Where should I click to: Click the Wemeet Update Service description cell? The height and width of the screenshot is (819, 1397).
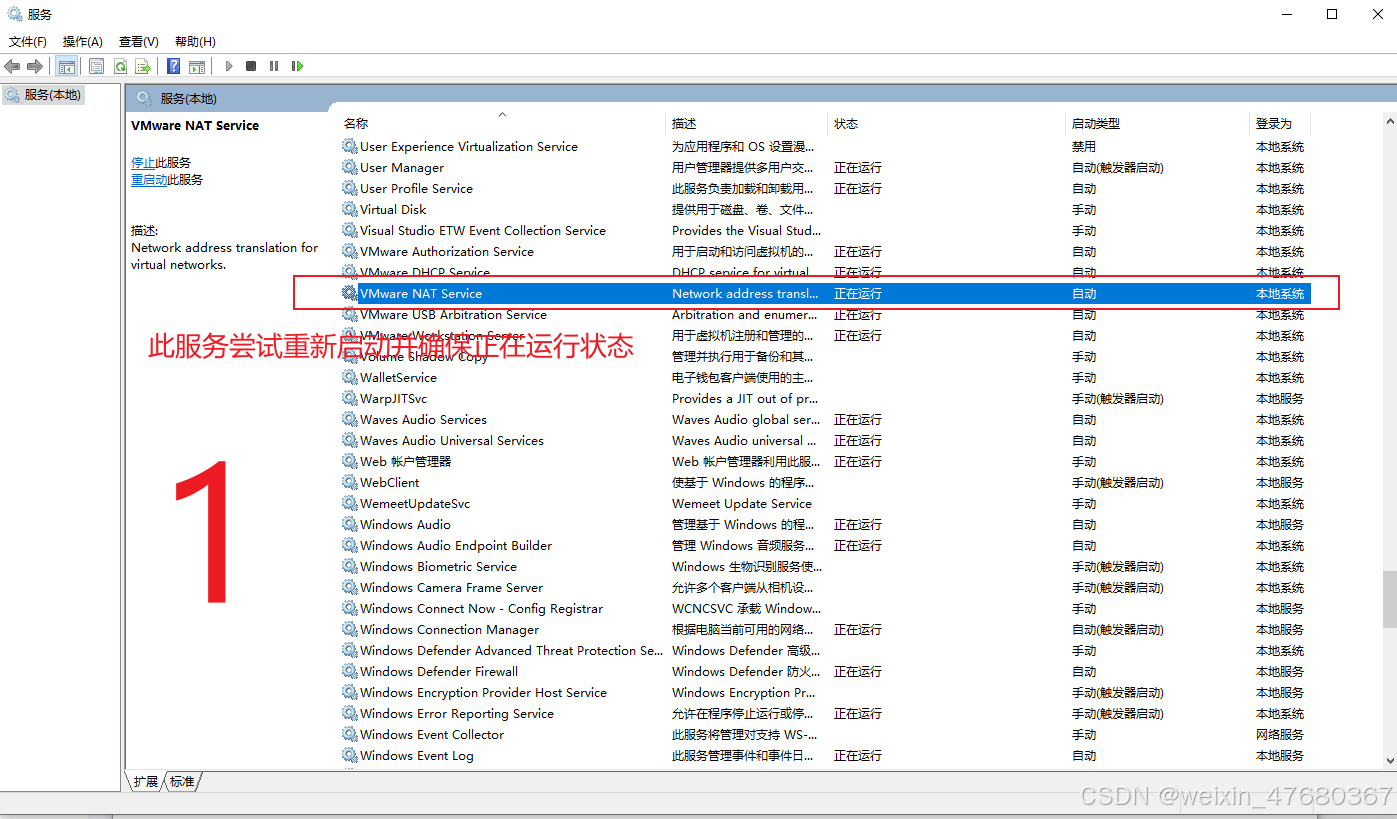pos(742,503)
